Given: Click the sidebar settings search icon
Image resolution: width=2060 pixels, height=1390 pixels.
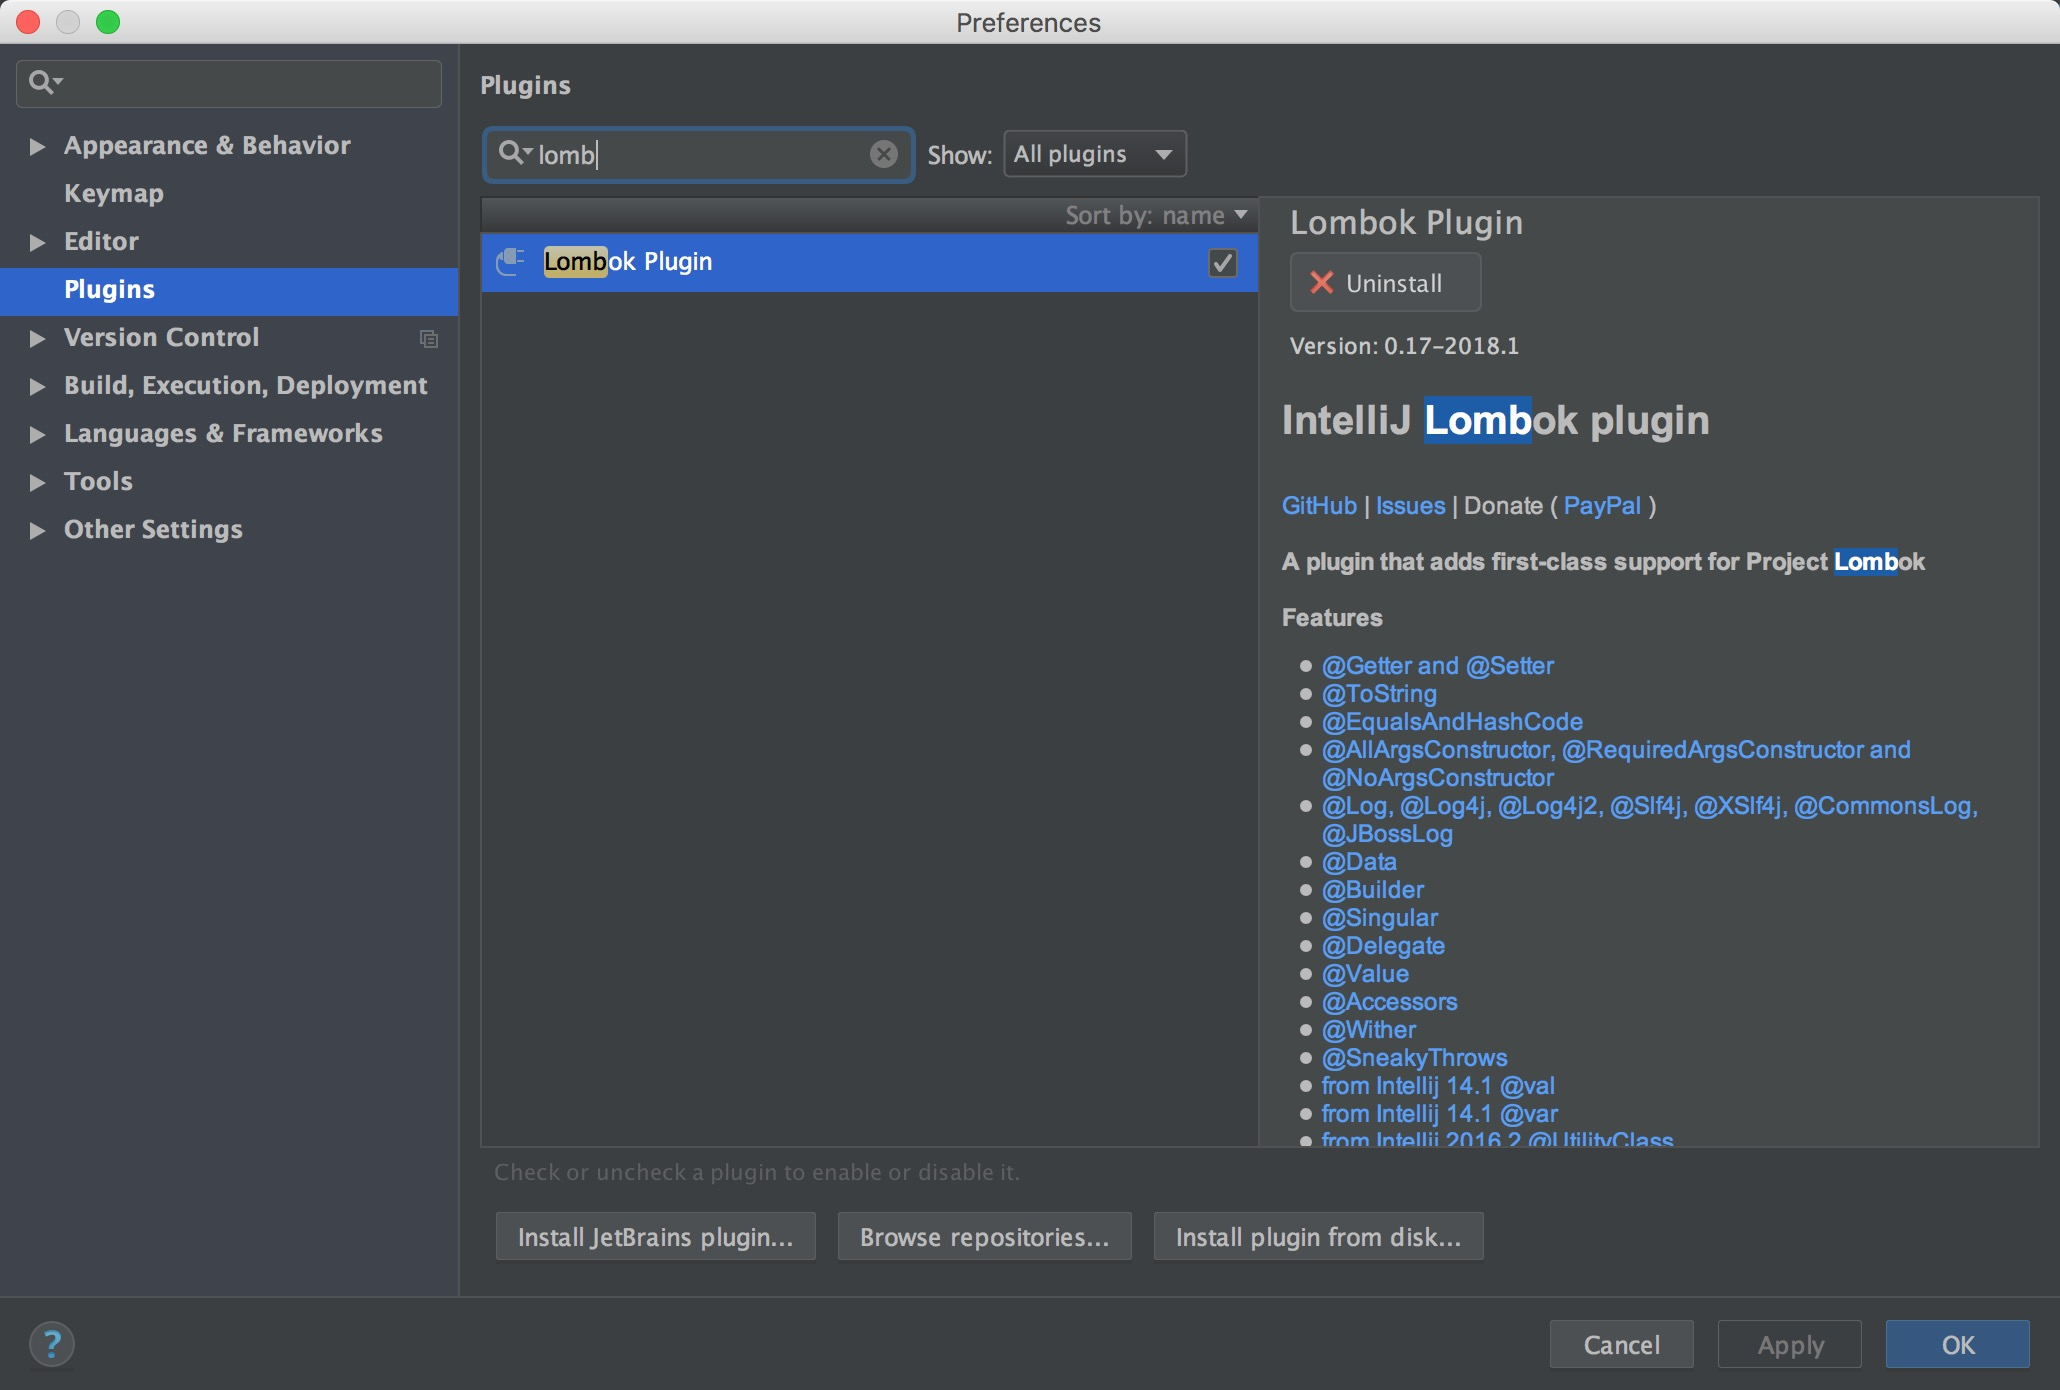Looking at the screenshot, I should [x=43, y=82].
